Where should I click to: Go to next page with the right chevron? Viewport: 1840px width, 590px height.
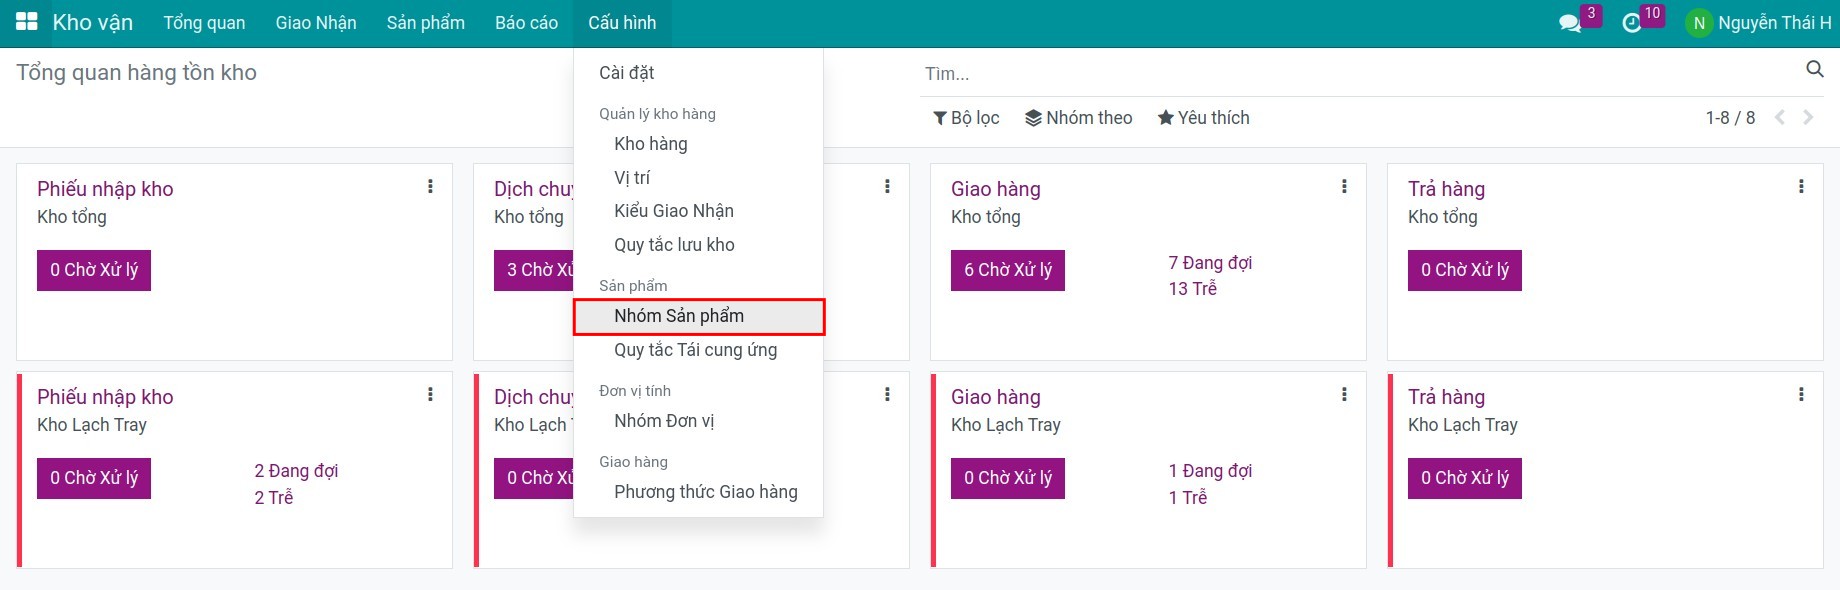click(x=1807, y=117)
